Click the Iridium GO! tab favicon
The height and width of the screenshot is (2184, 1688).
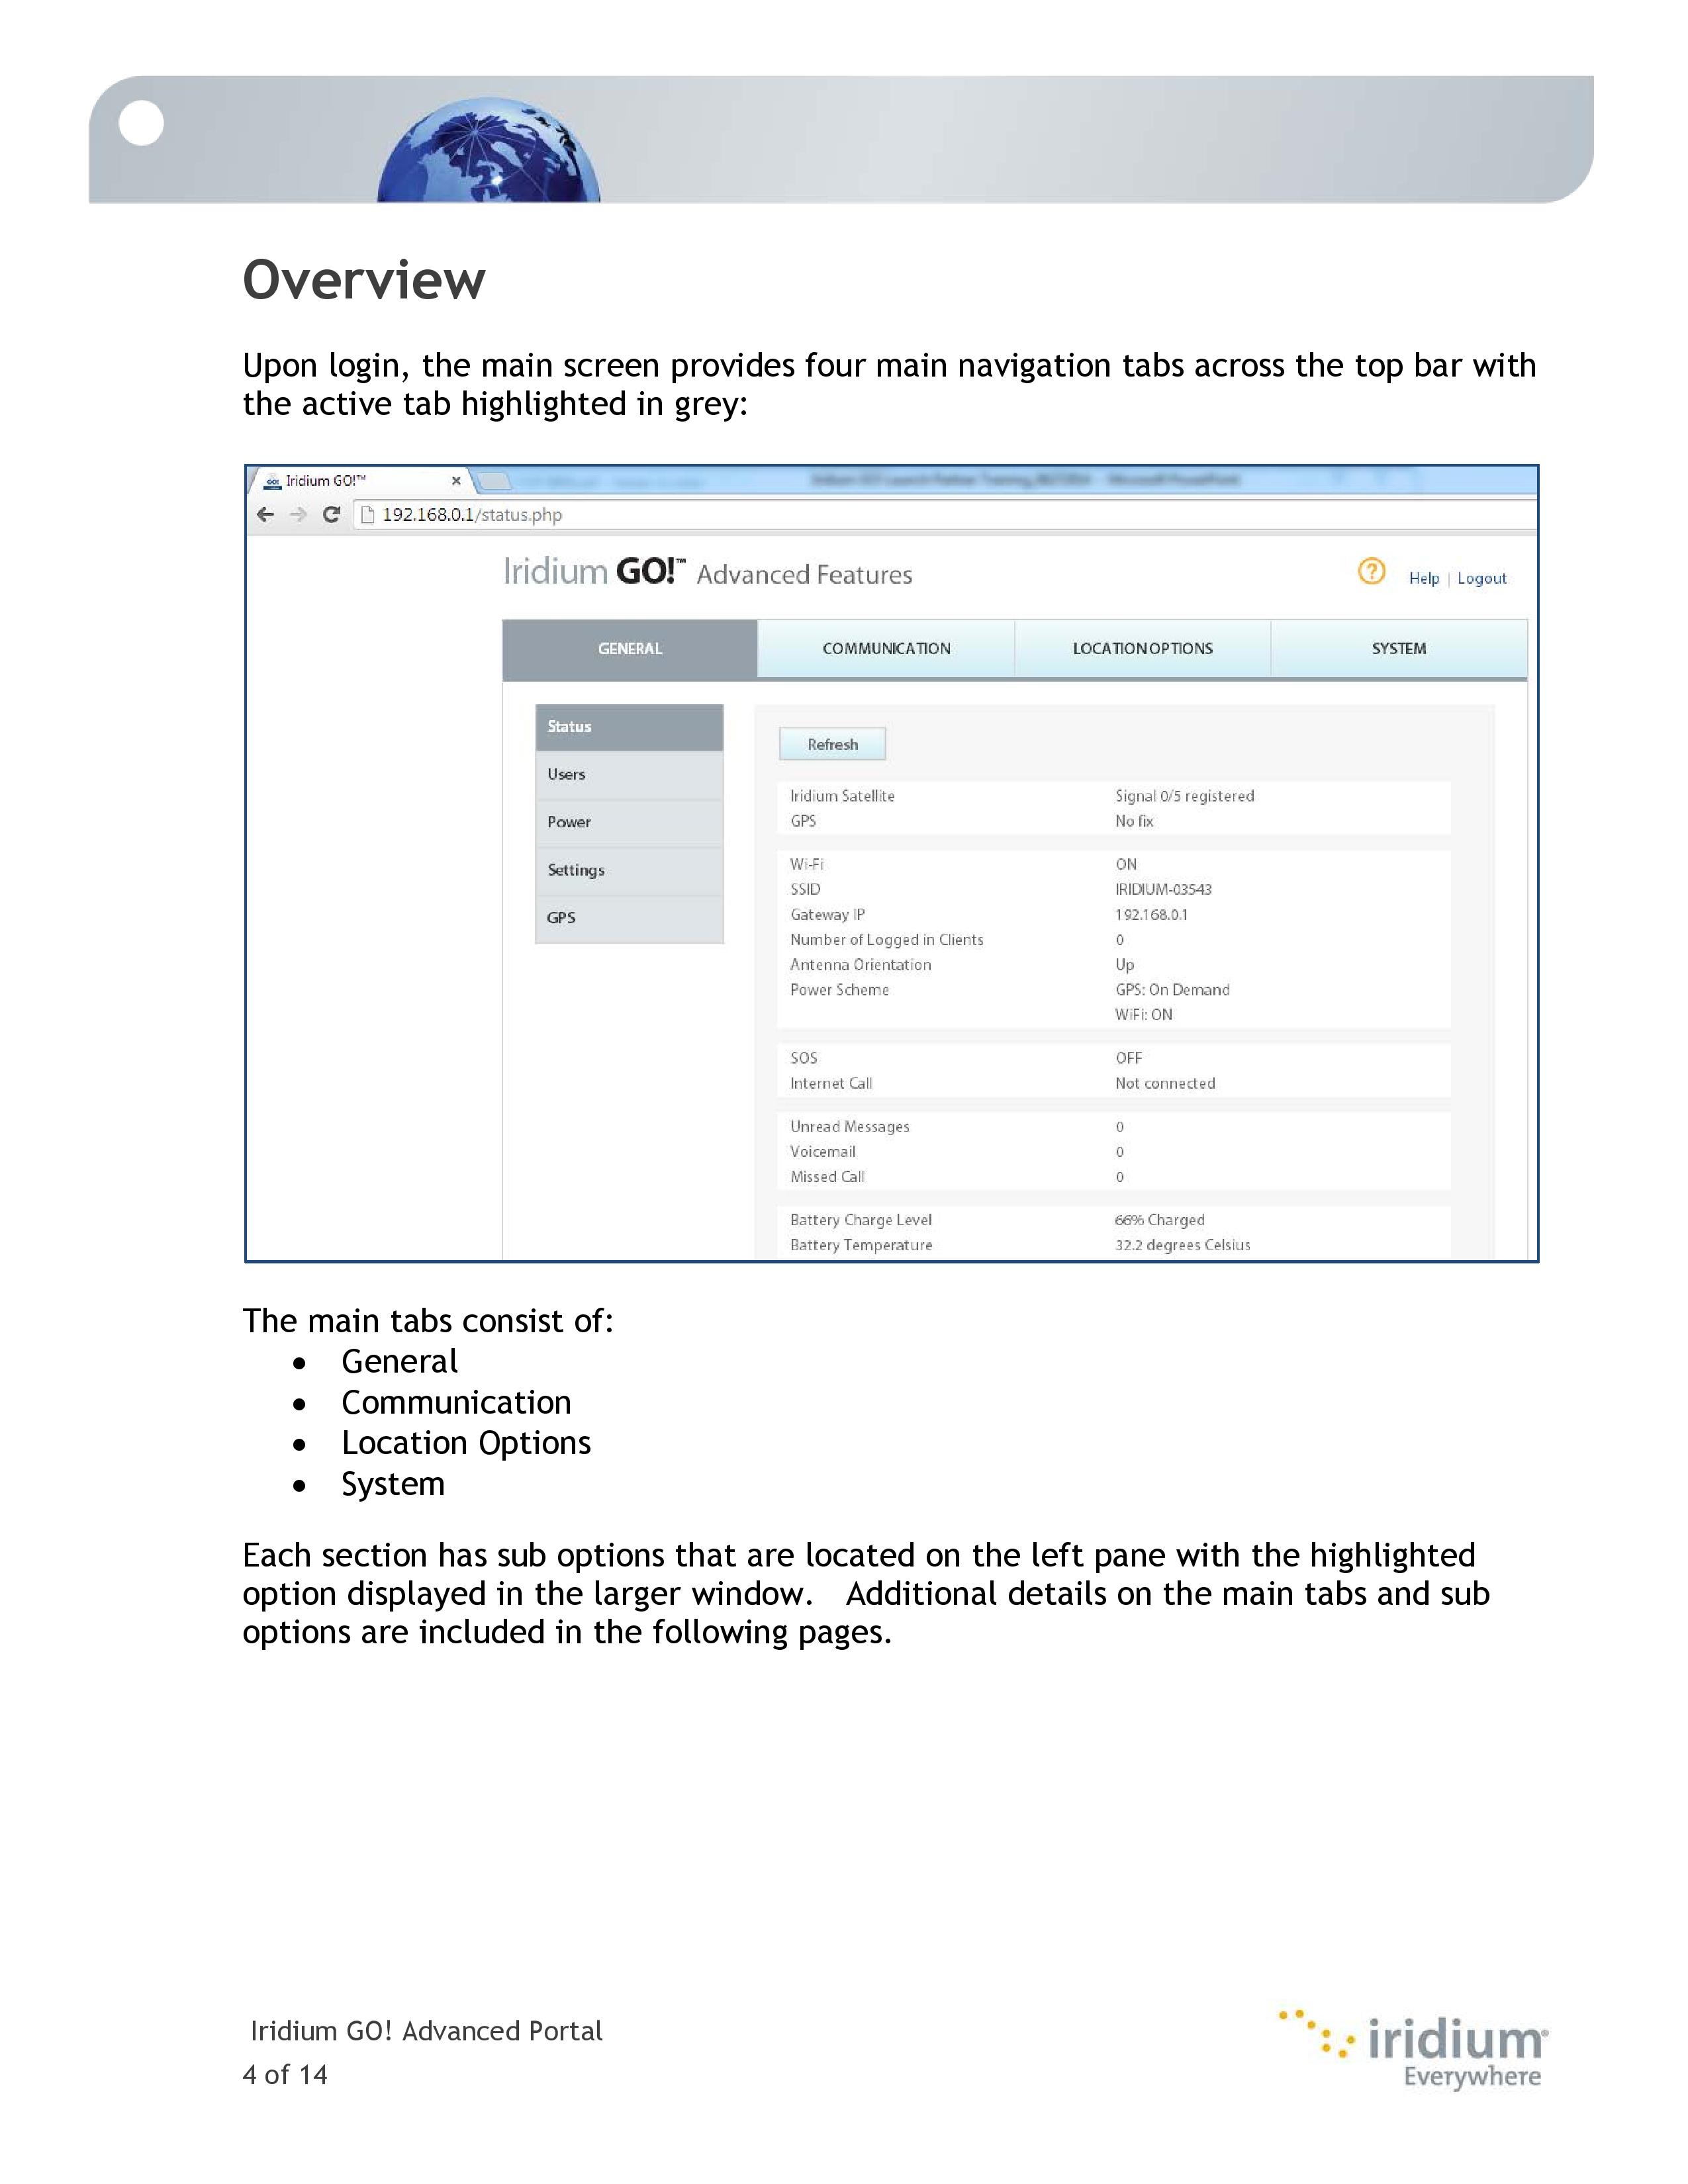(272, 481)
